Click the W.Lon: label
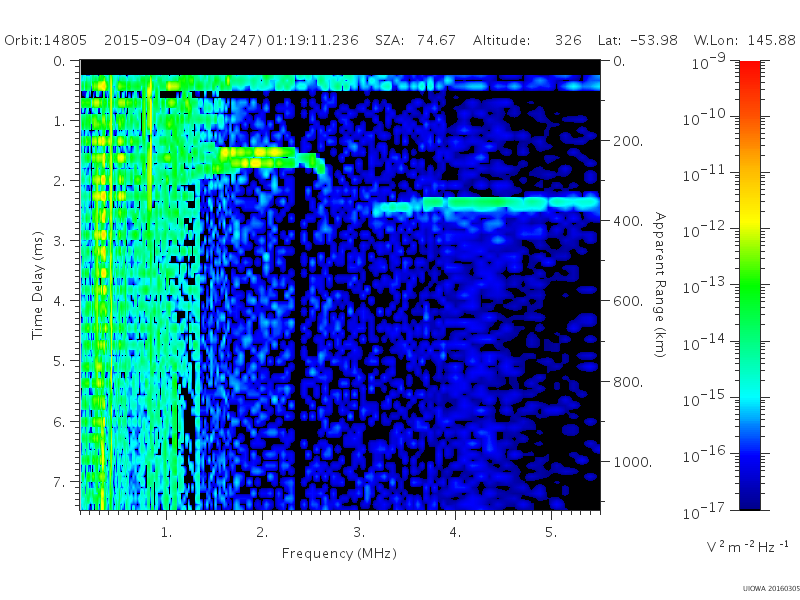Image resolution: width=800 pixels, height=600 pixels. [716, 40]
